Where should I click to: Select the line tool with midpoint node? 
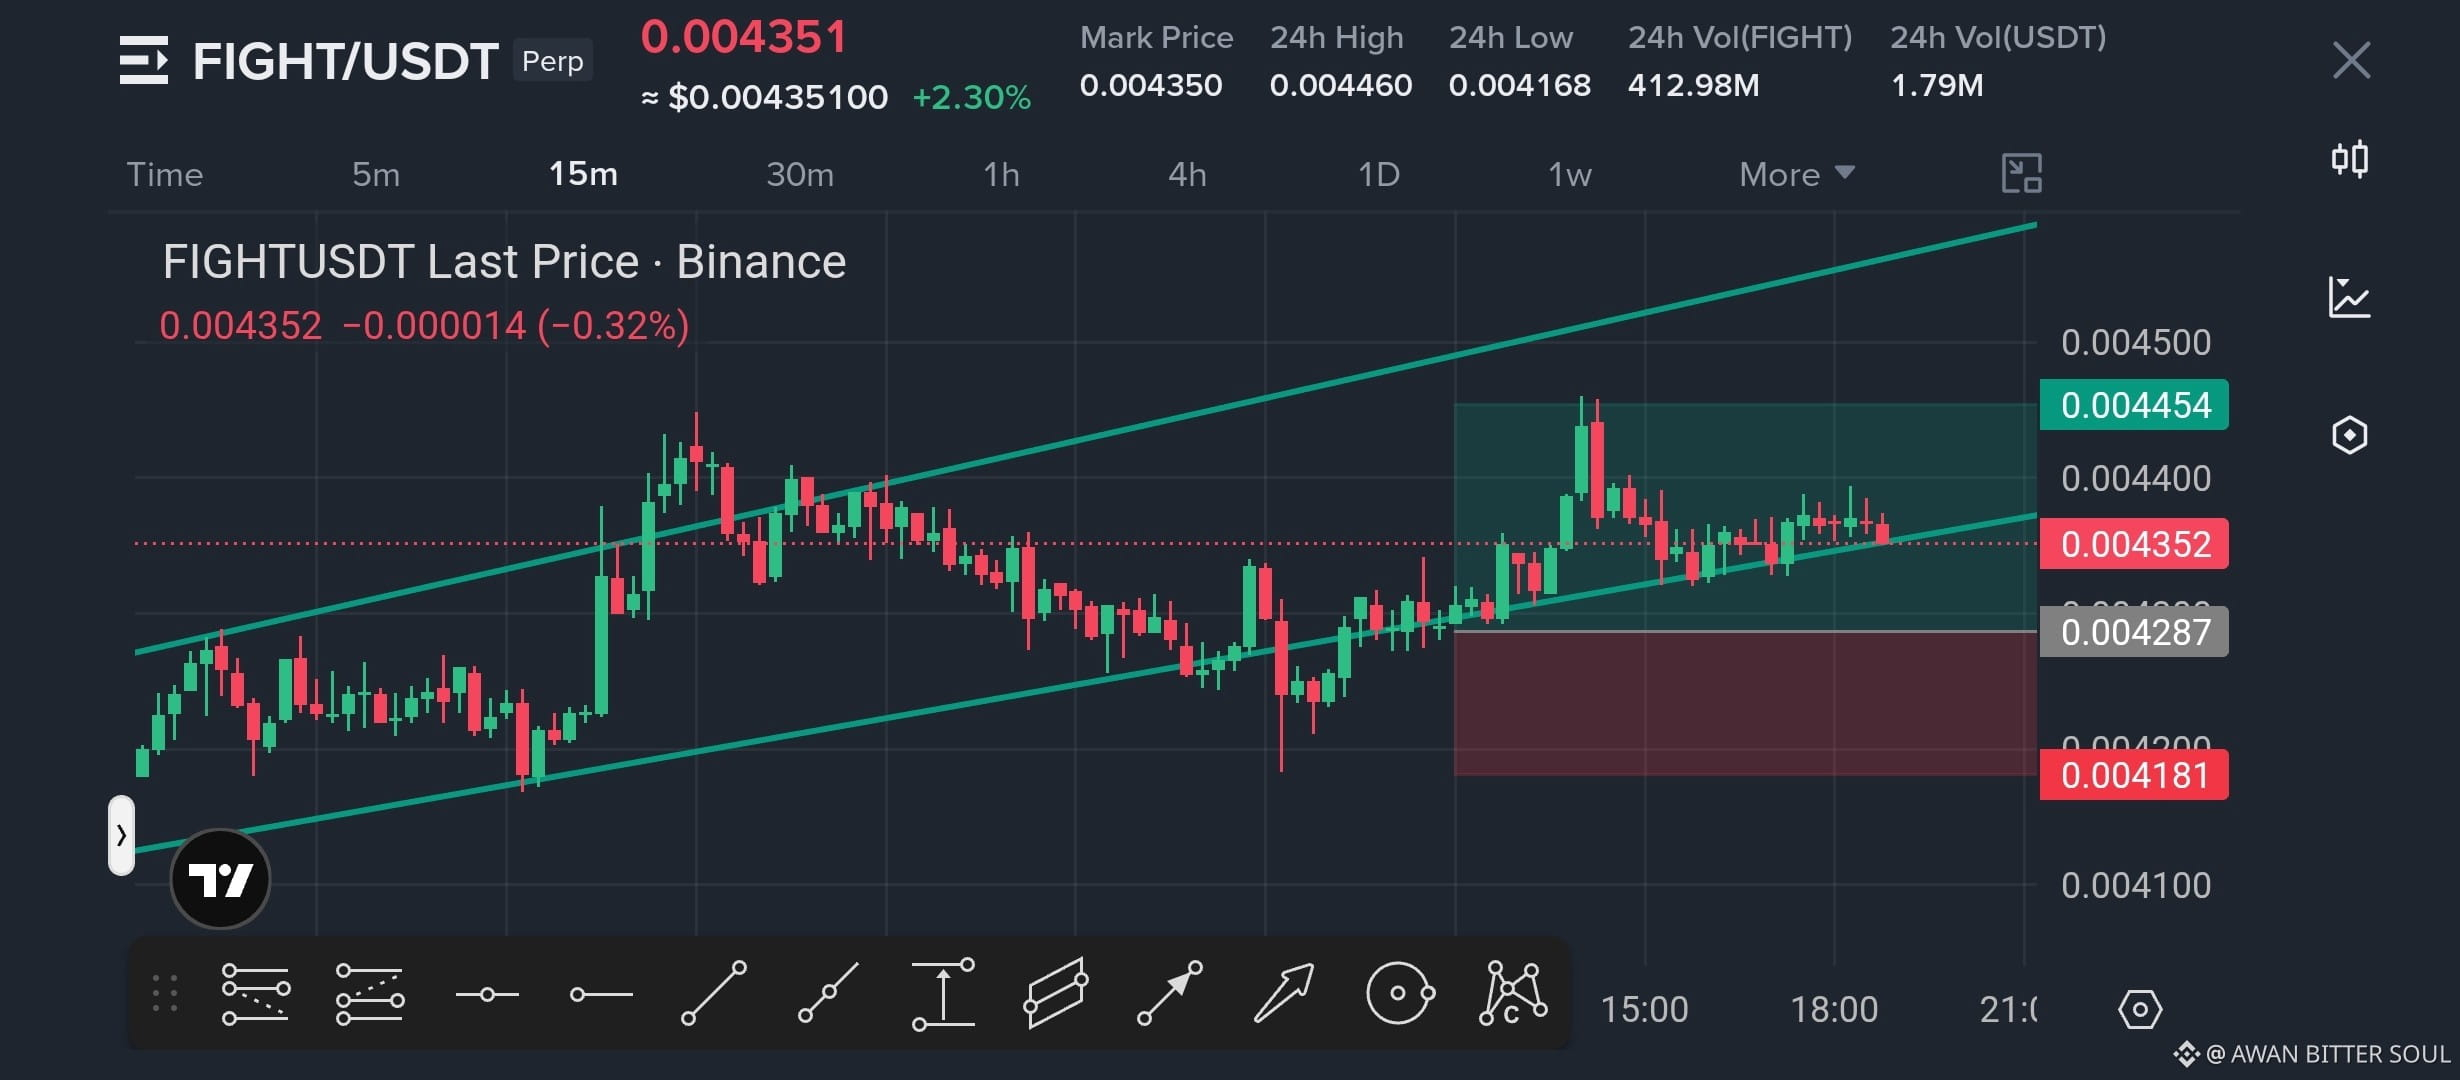[829, 993]
